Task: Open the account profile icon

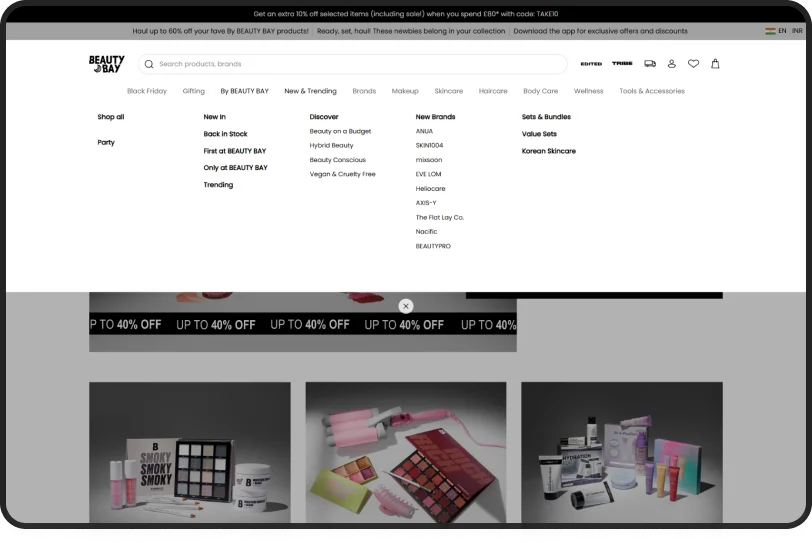Action: point(672,64)
